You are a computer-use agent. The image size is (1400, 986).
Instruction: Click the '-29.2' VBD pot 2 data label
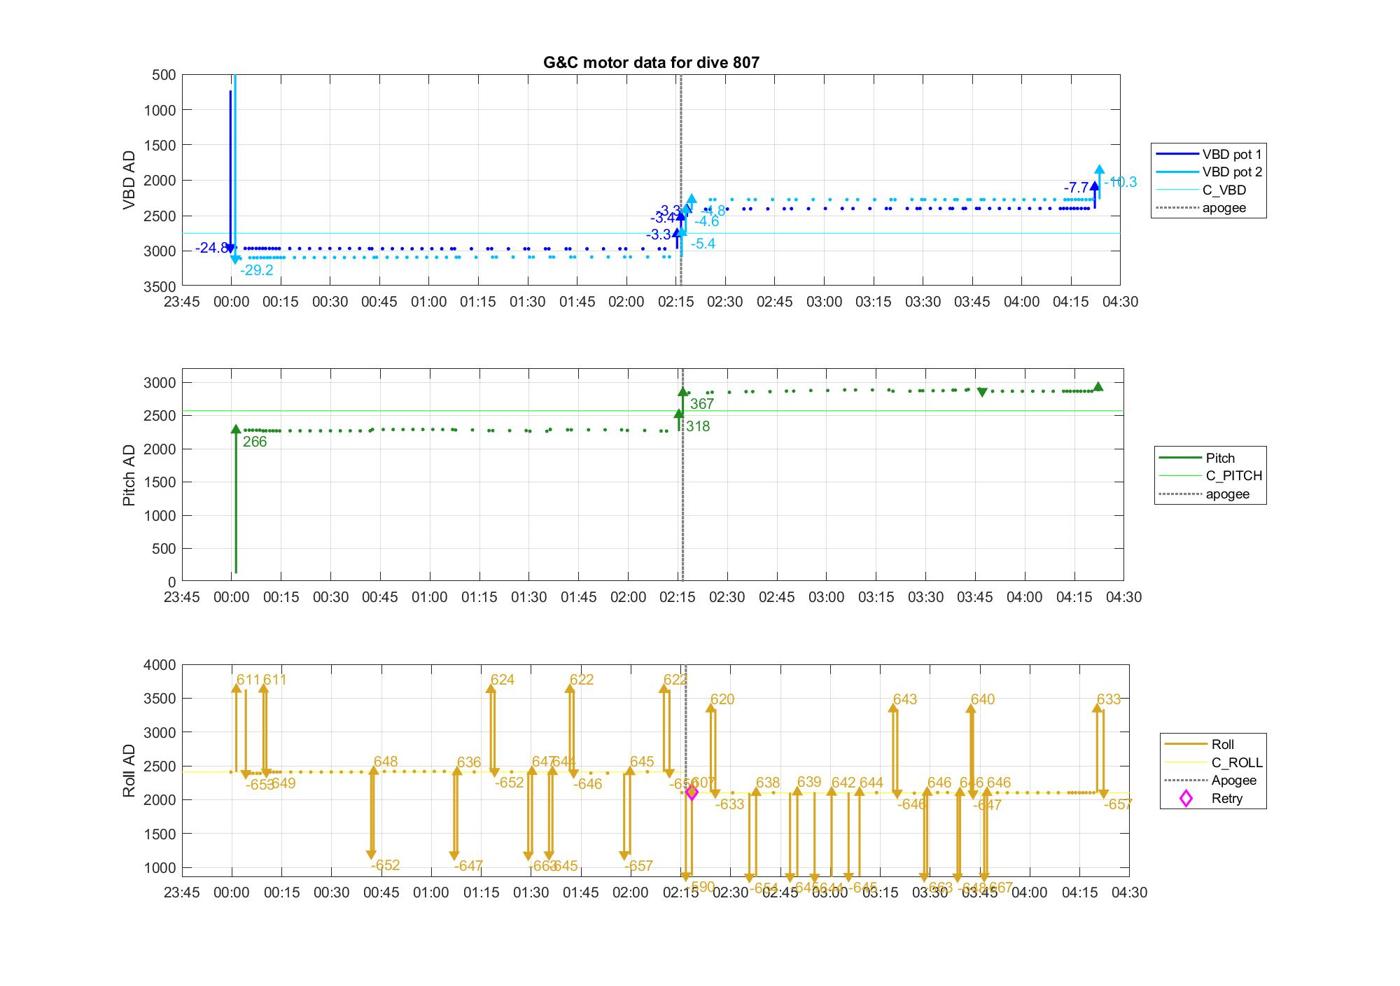pyautogui.click(x=257, y=270)
